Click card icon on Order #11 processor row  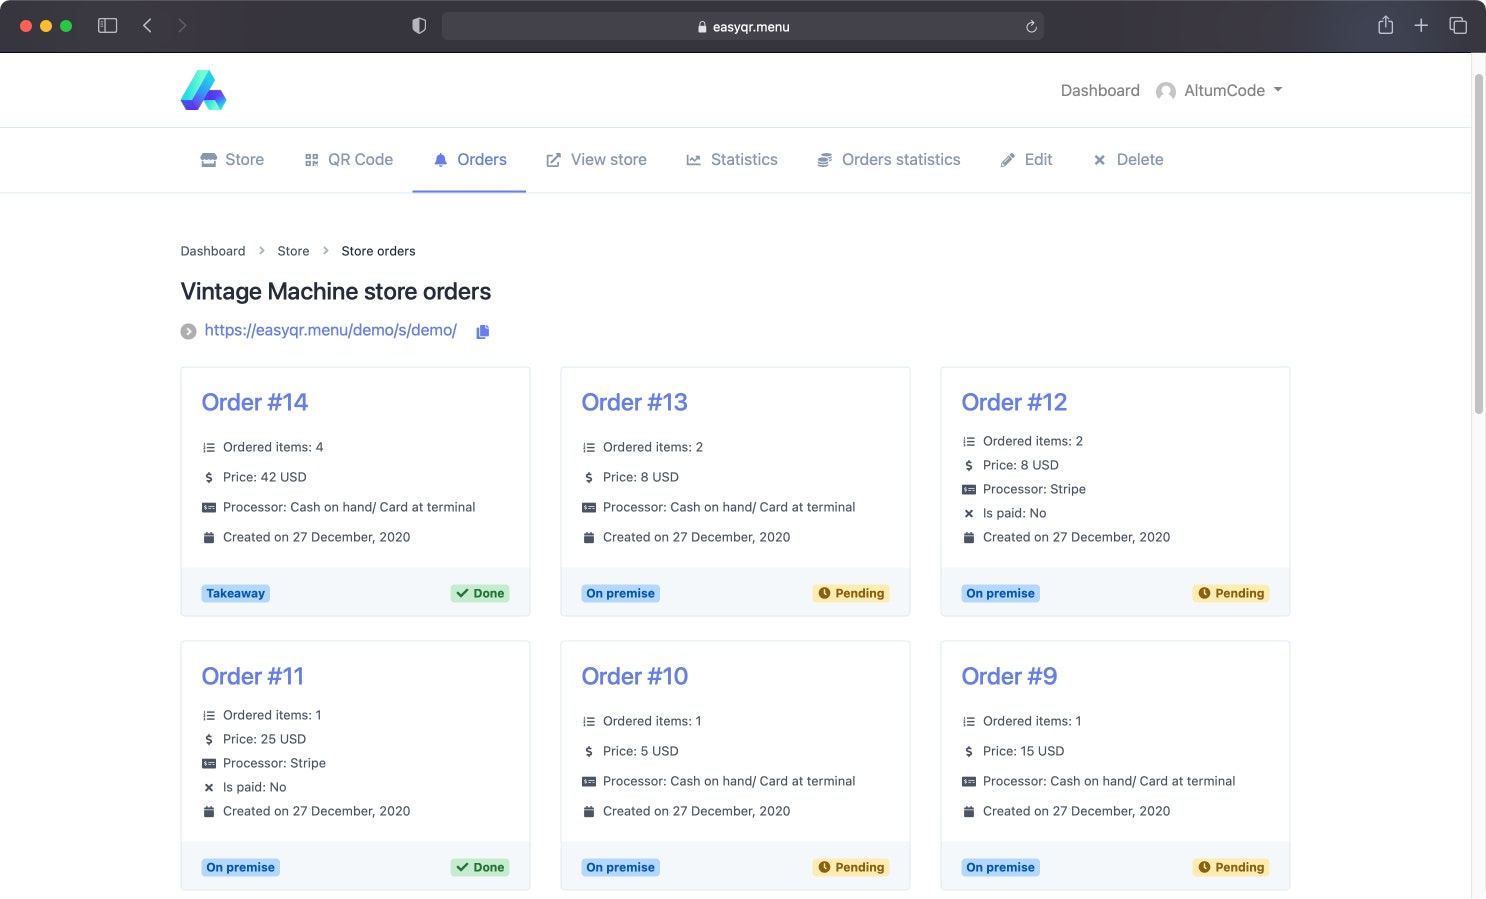click(209, 764)
